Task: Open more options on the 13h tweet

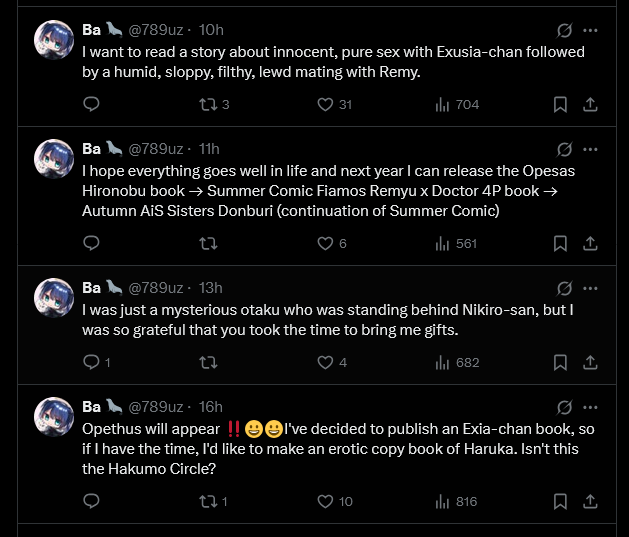Action: [590, 288]
